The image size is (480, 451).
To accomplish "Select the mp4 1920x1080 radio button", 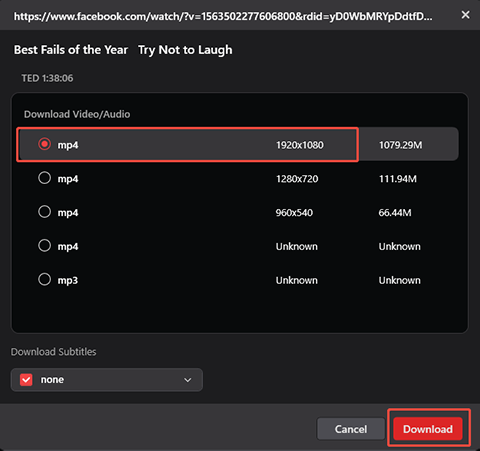I will pos(44,144).
